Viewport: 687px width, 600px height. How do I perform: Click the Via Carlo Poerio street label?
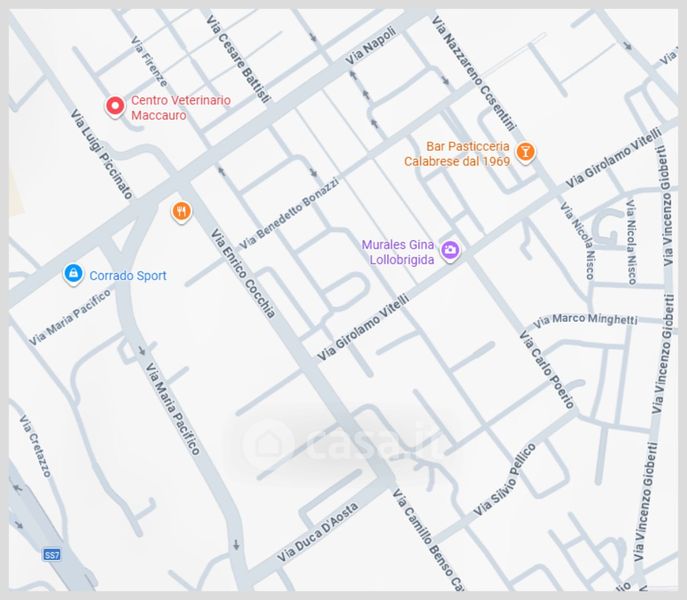546,370
